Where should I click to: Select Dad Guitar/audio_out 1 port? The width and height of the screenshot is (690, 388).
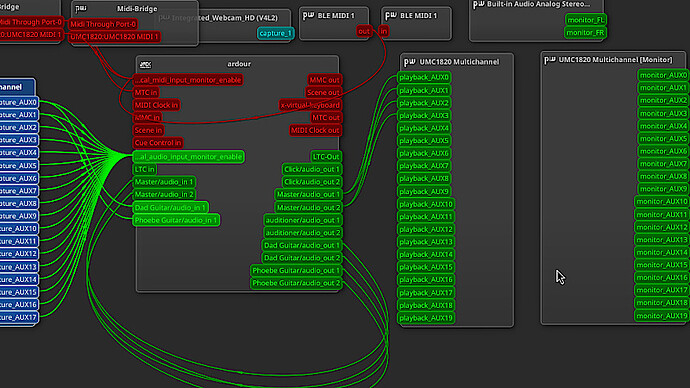pos(302,245)
